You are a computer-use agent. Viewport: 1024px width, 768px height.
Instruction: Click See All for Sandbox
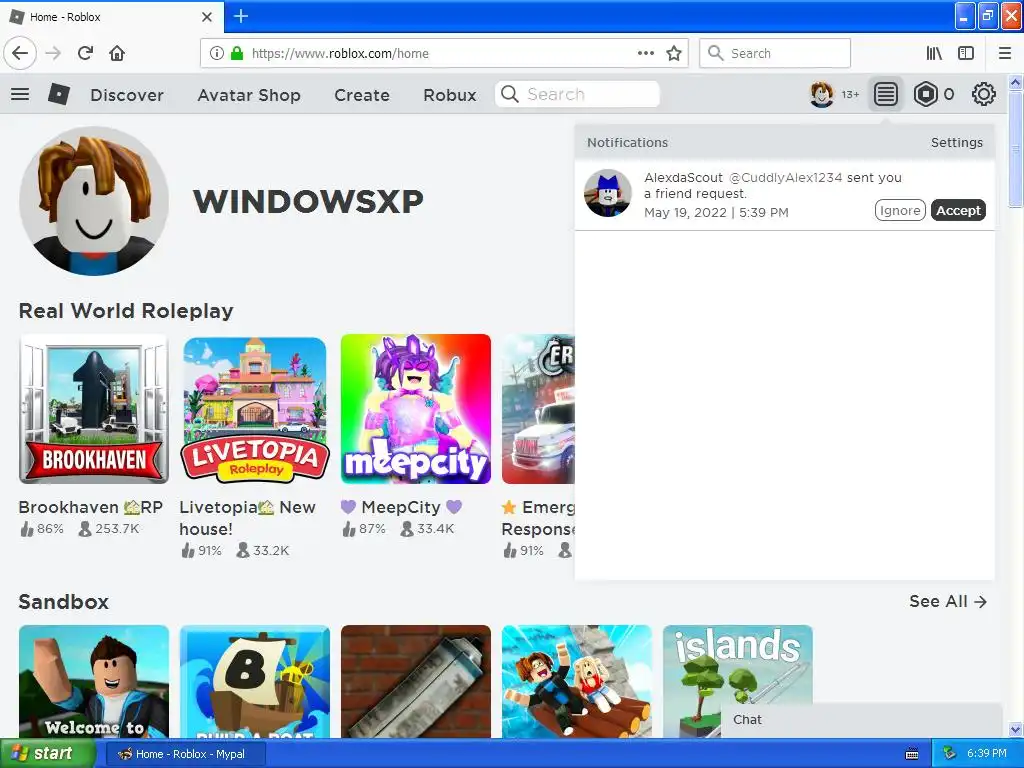948,601
